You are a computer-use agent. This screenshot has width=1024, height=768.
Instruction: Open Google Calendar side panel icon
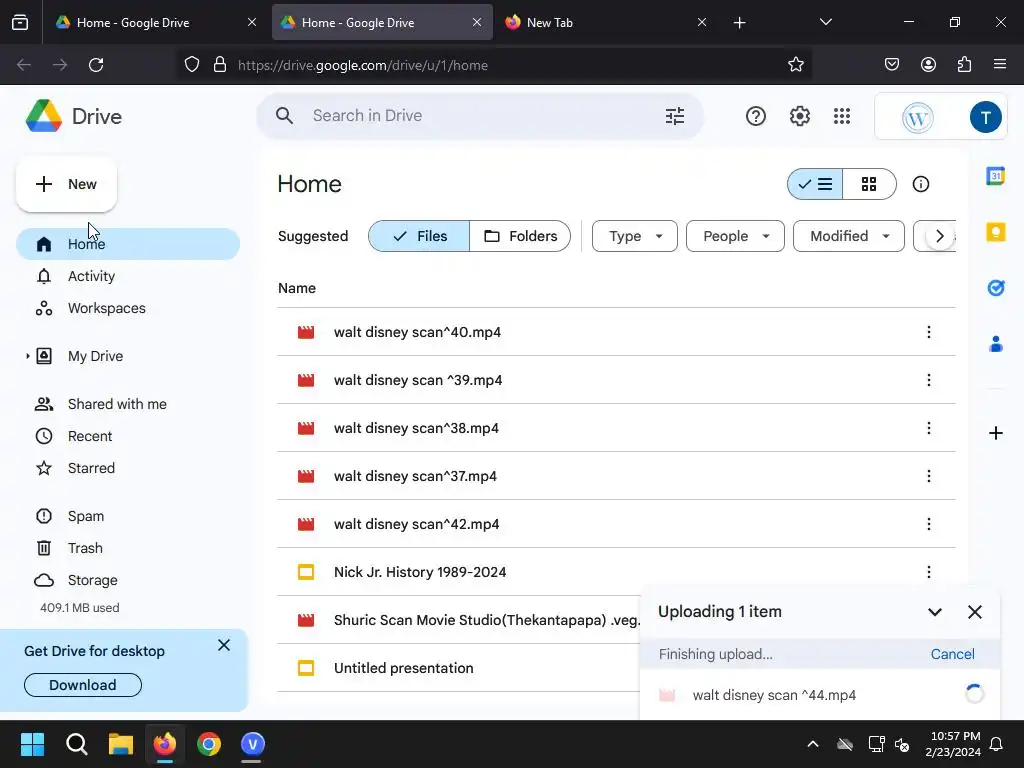(x=995, y=176)
